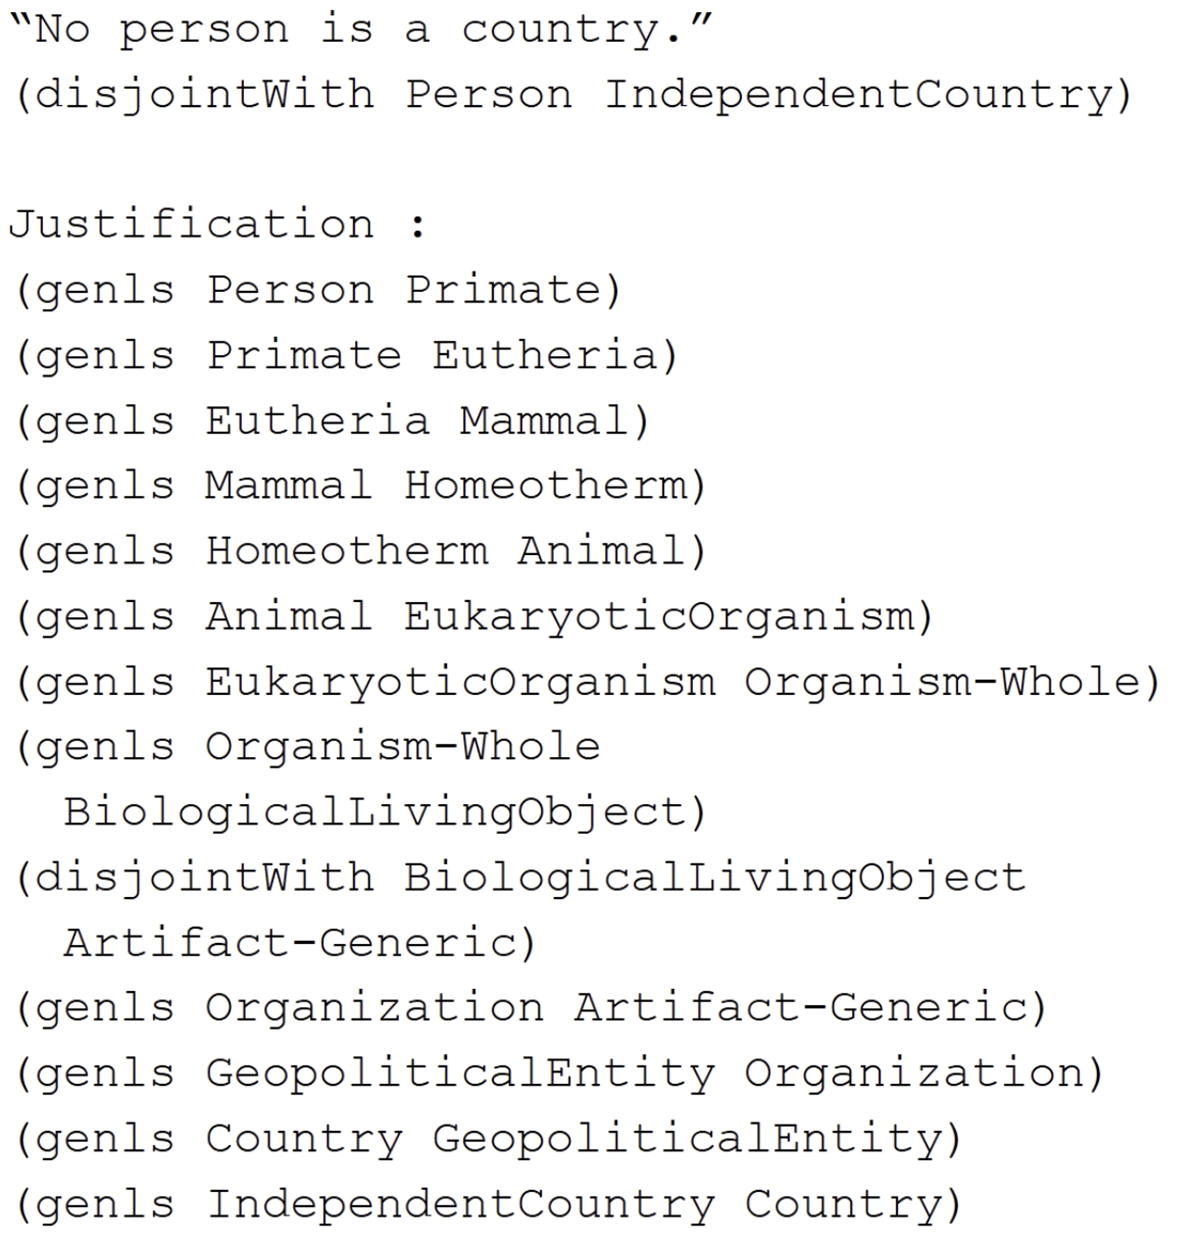Click "Organism-Whole" at the end of the EukaryoticOrganism line
1200x1245 pixels.
(x=942, y=681)
